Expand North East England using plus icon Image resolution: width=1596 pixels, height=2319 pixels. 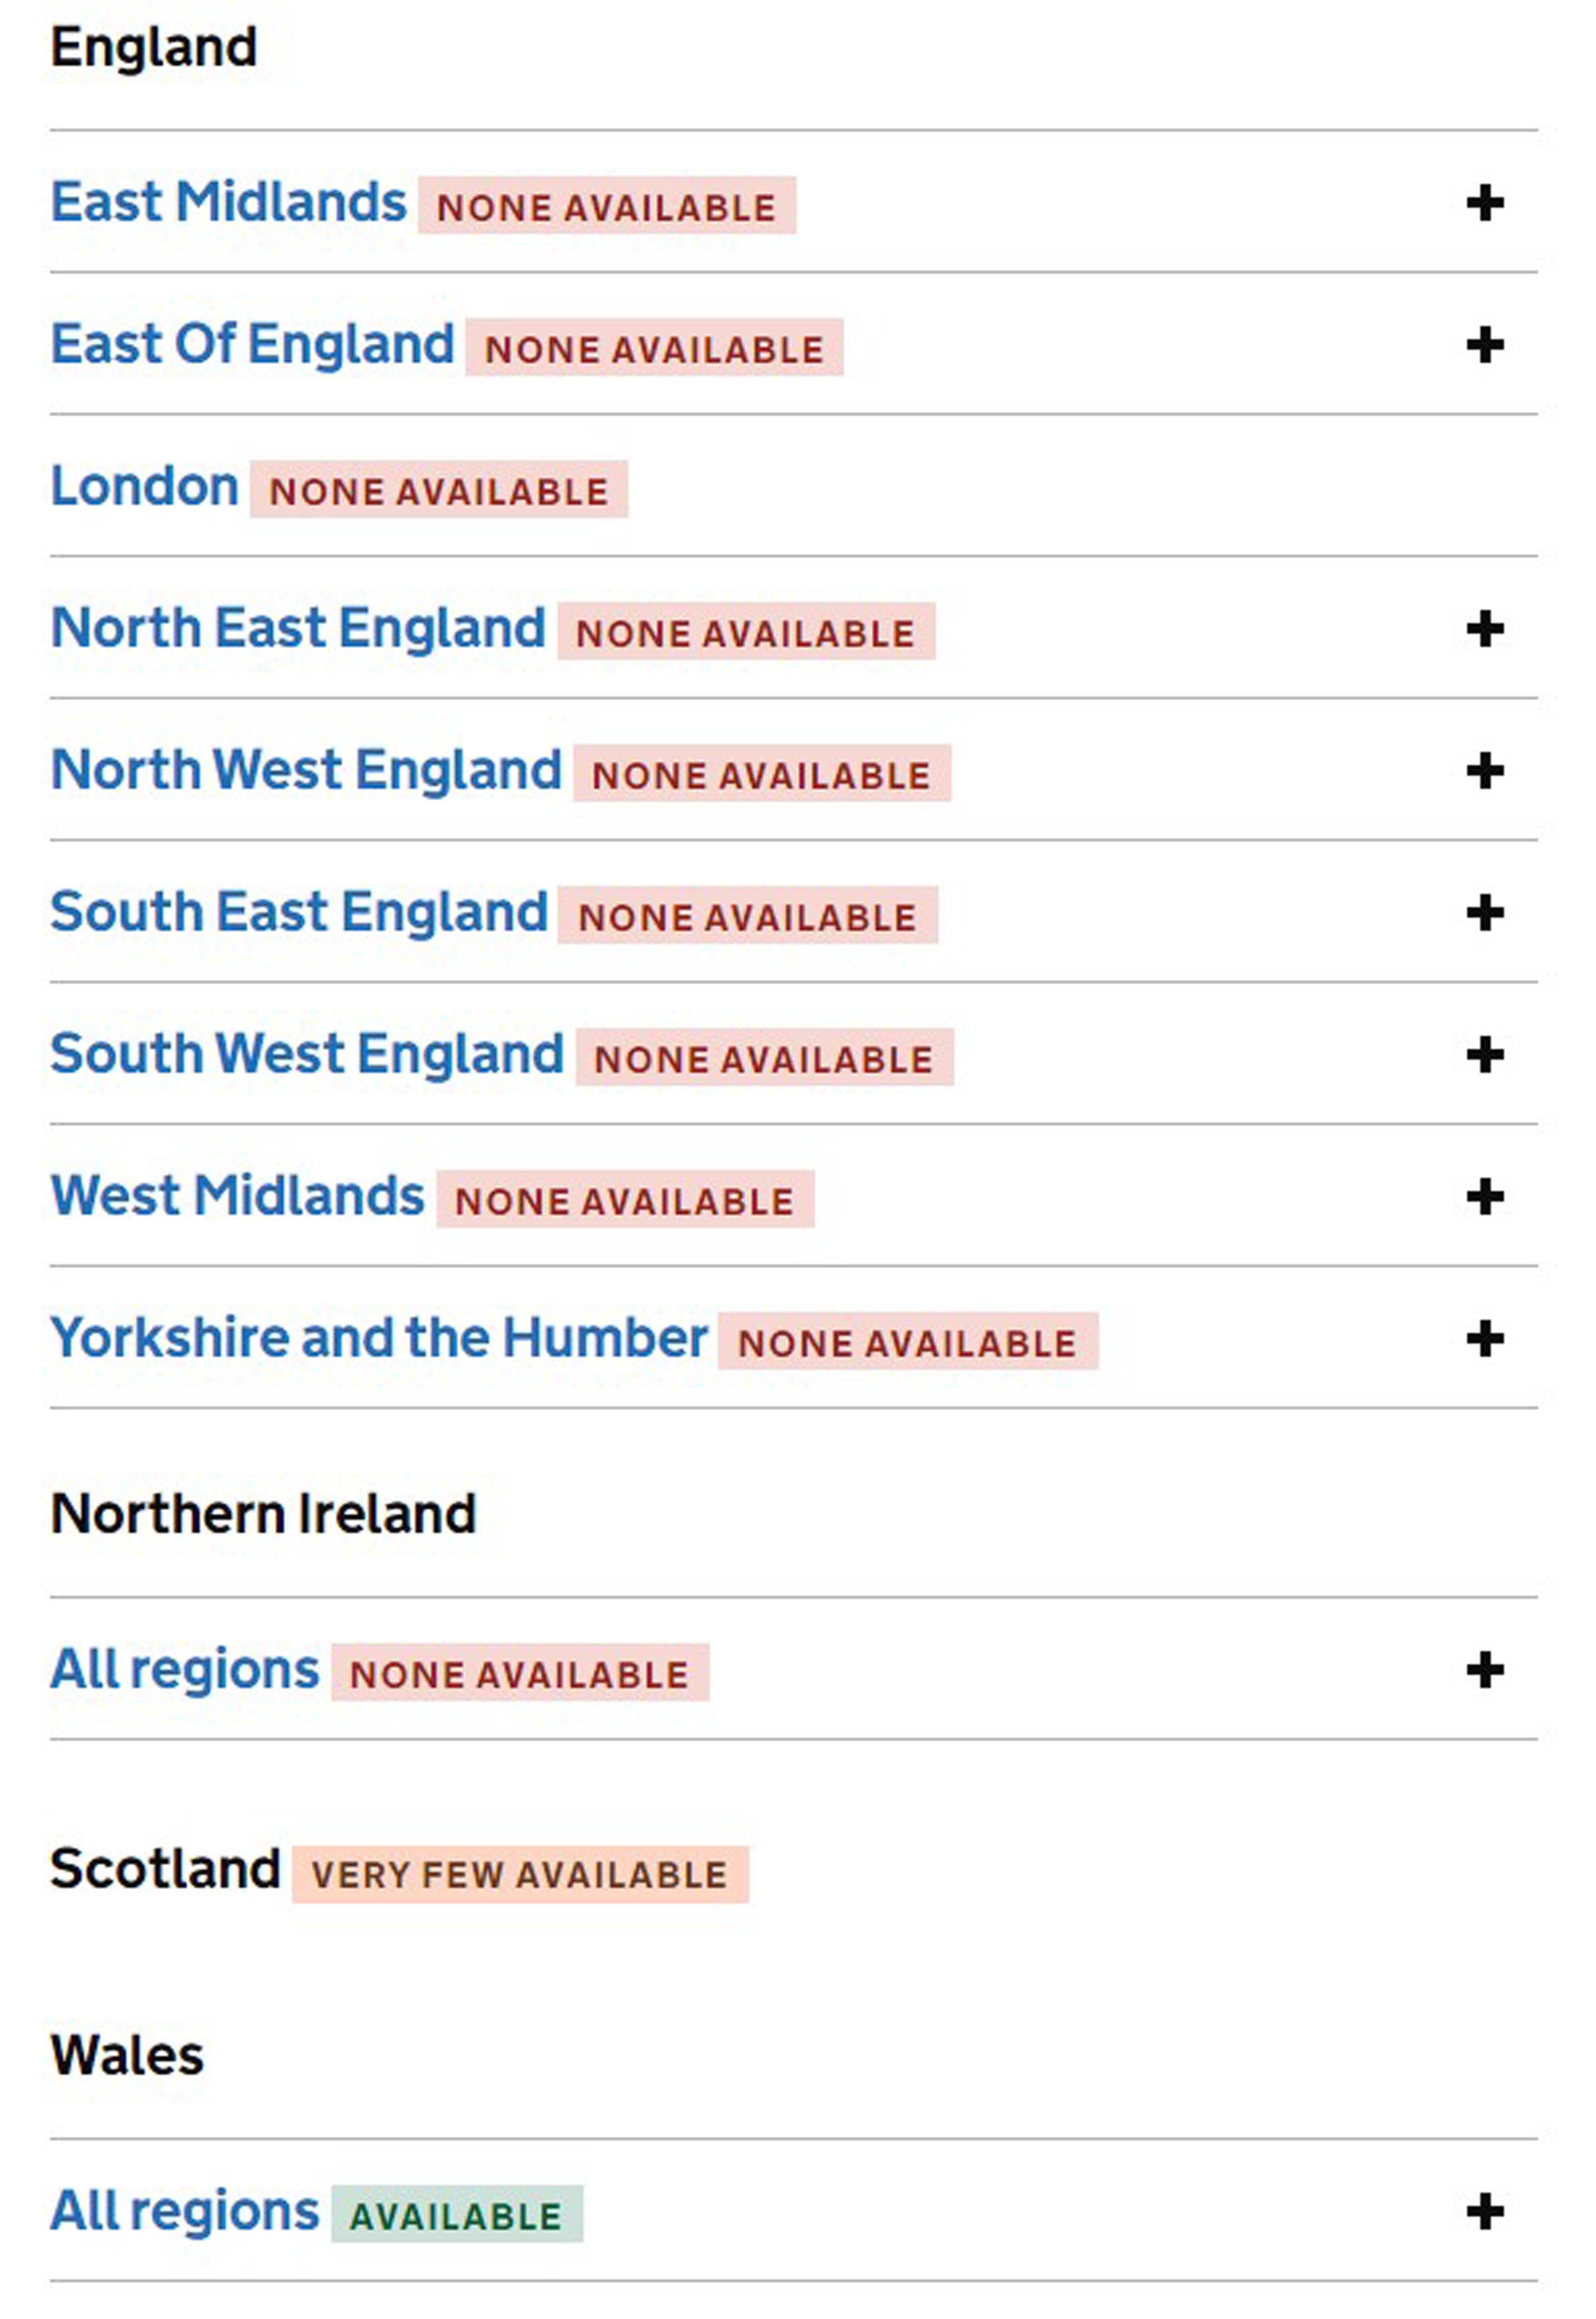[1485, 629]
